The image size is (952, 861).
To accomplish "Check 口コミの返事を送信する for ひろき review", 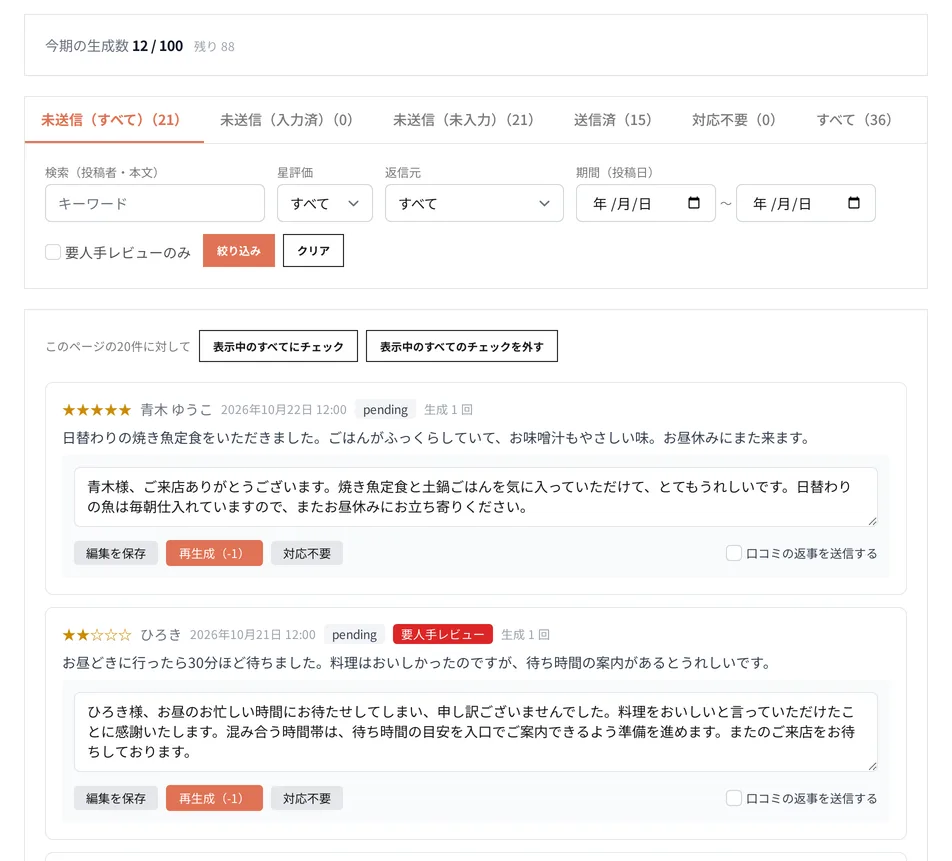I will (733, 798).
